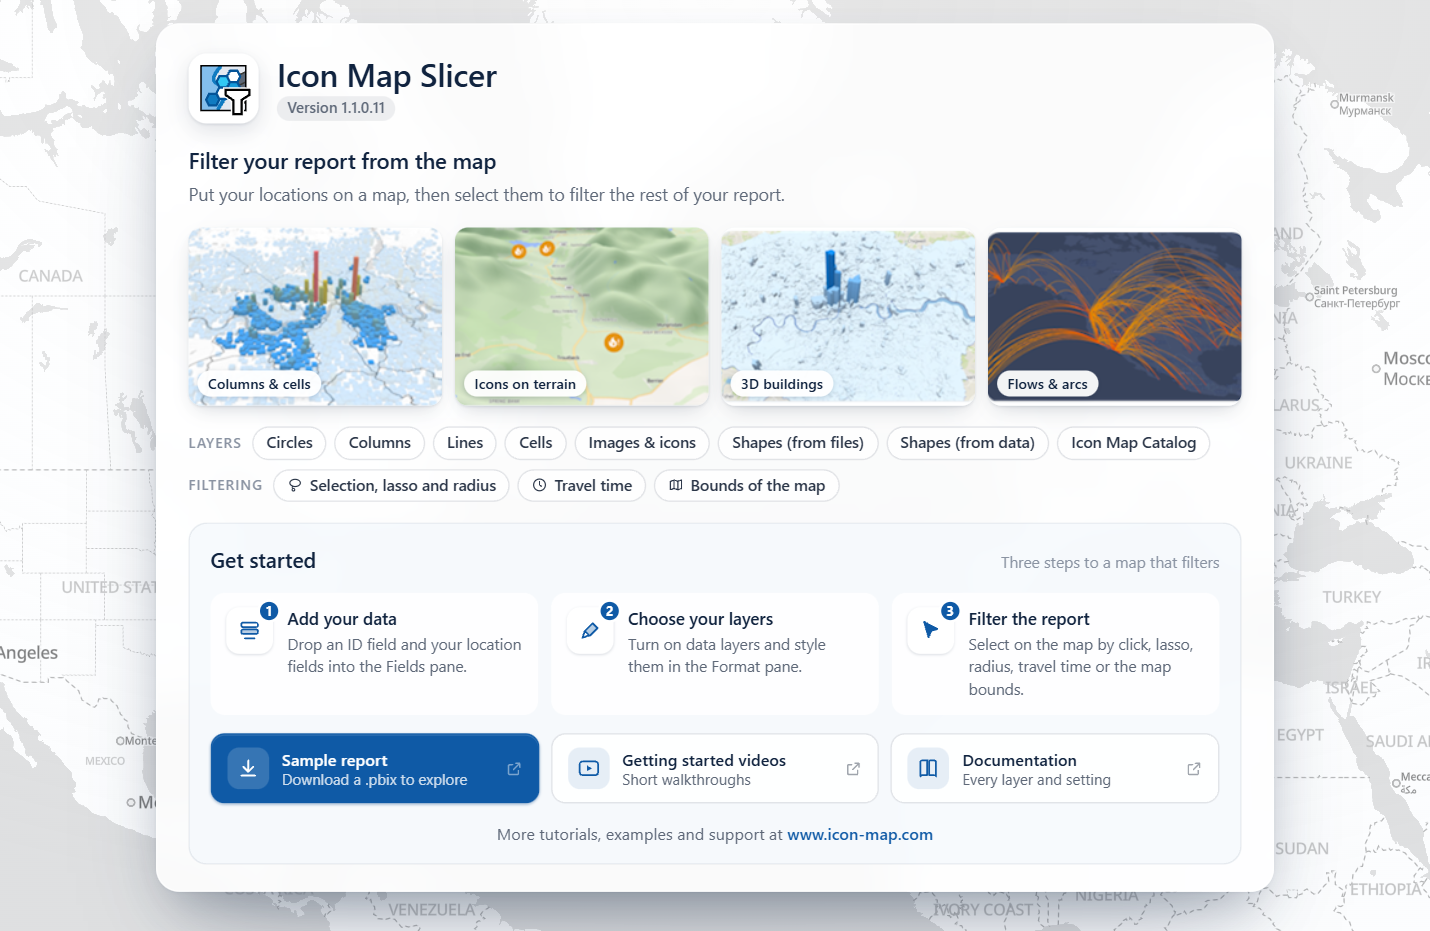
Task: Click the external link icon on Documentation
Action: pos(1194,769)
